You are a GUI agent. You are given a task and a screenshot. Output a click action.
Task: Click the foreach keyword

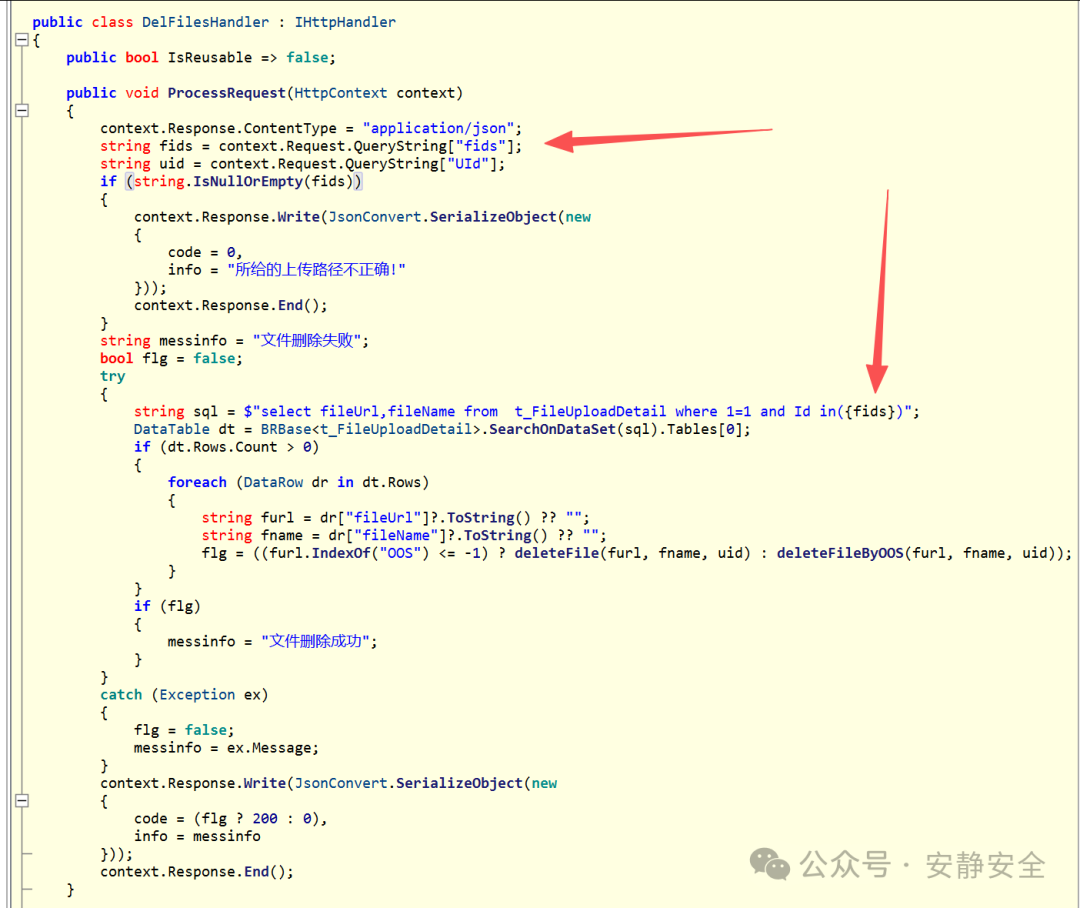point(197,482)
